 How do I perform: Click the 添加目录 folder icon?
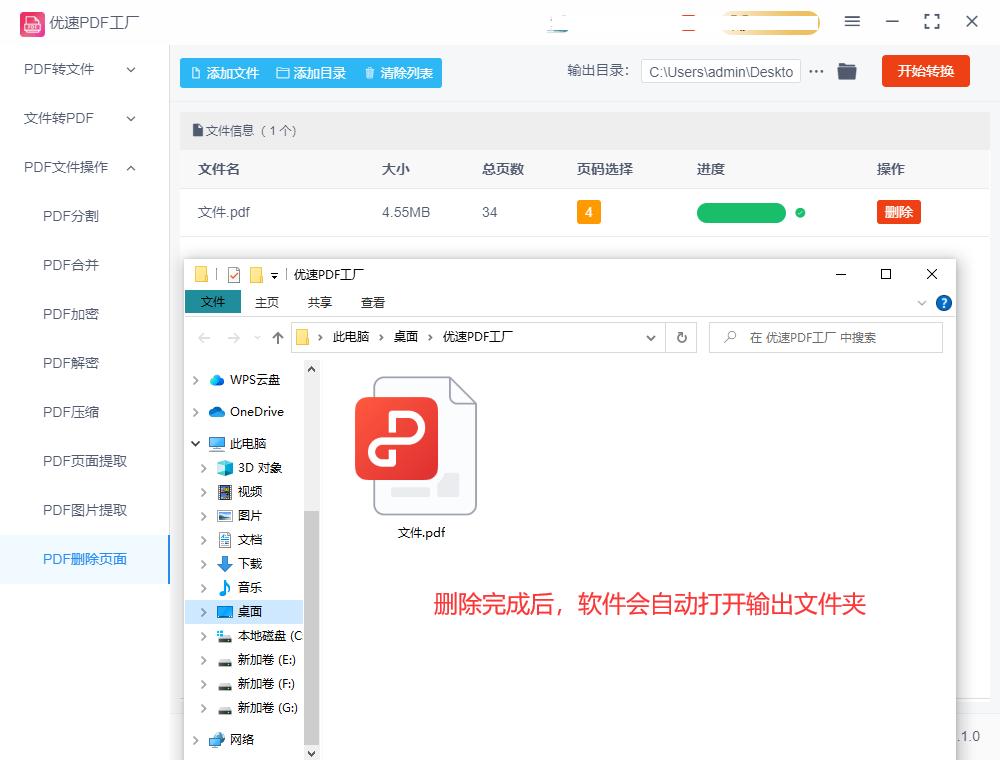[284, 73]
